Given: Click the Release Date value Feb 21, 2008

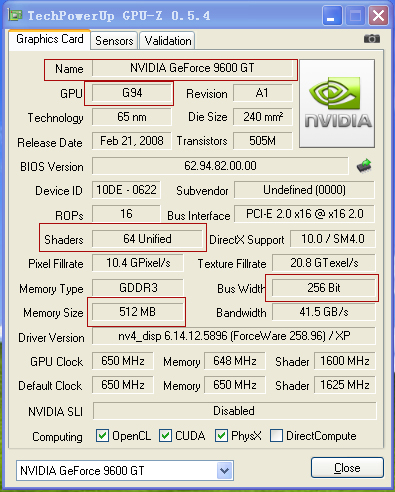Looking at the screenshot, I should pos(132,141).
